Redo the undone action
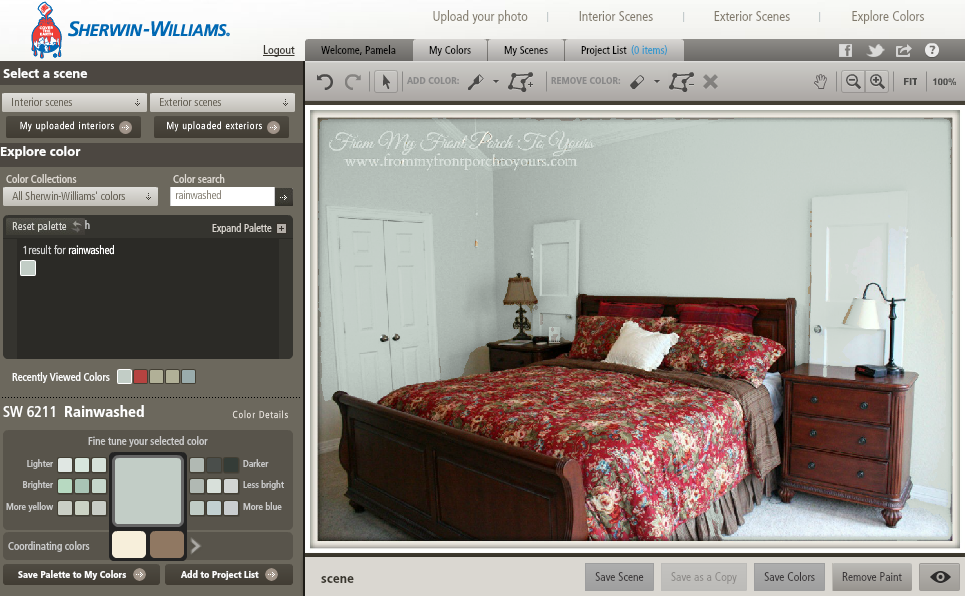965x596 pixels. (x=351, y=82)
